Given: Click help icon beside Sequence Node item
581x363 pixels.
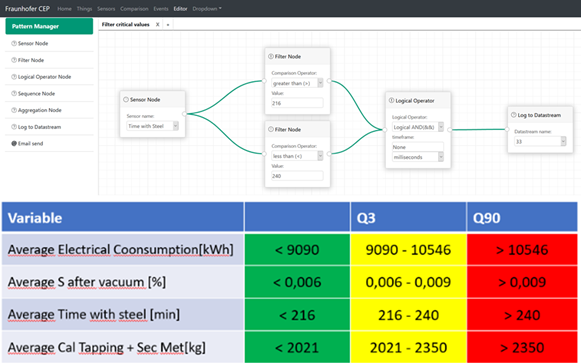Looking at the screenshot, I should [x=14, y=93].
